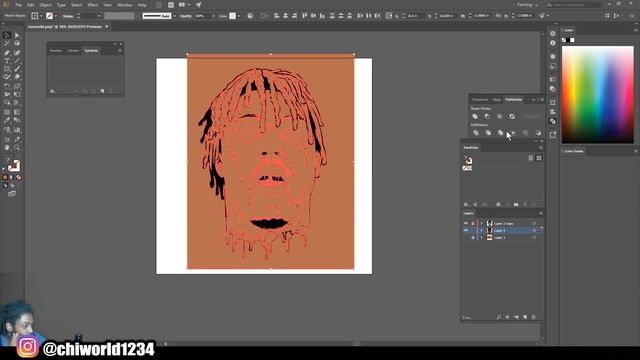The height and width of the screenshot is (360, 640).
Task: Select the Column Graph tool
Action: (x=17, y=130)
